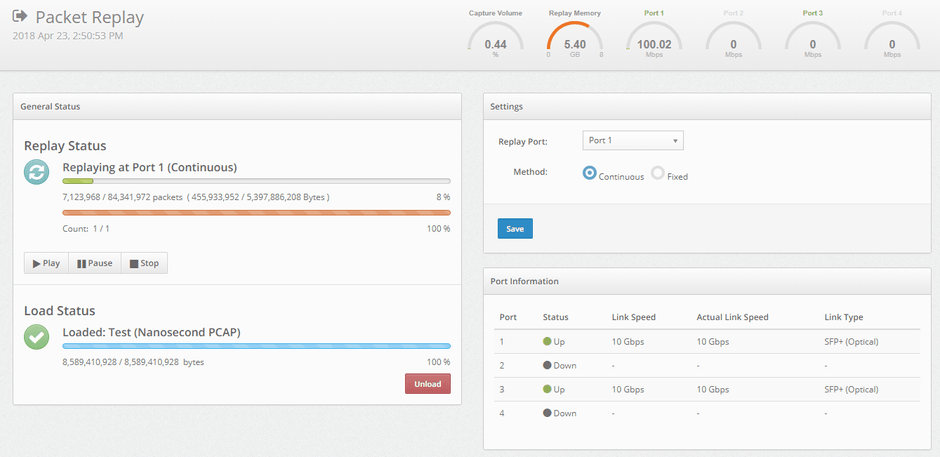Screen dimensions: 940x457
Task: Click the Port 1 throughput gauge
Action: point(654,37)
